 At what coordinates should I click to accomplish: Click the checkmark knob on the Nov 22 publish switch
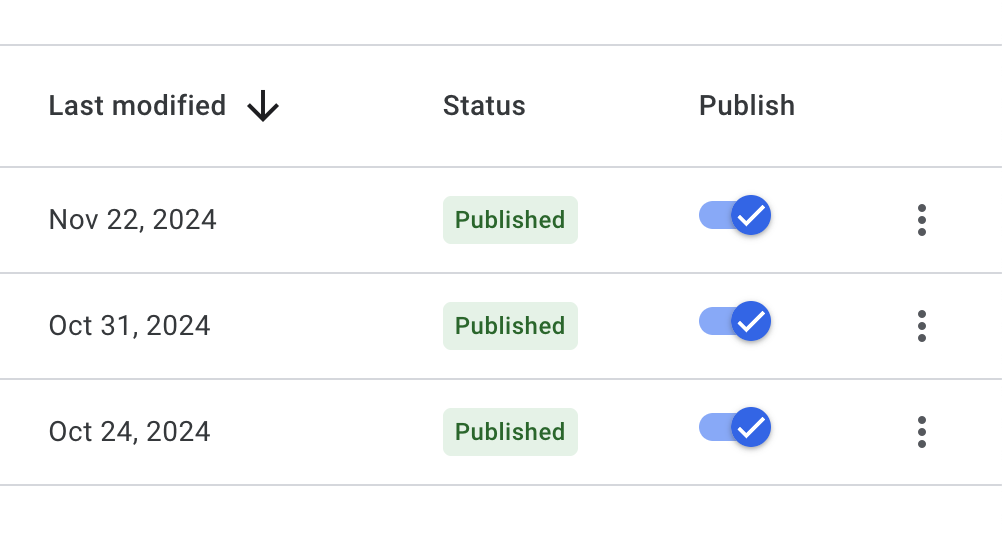pyautogui.click(x=751, y=215)
